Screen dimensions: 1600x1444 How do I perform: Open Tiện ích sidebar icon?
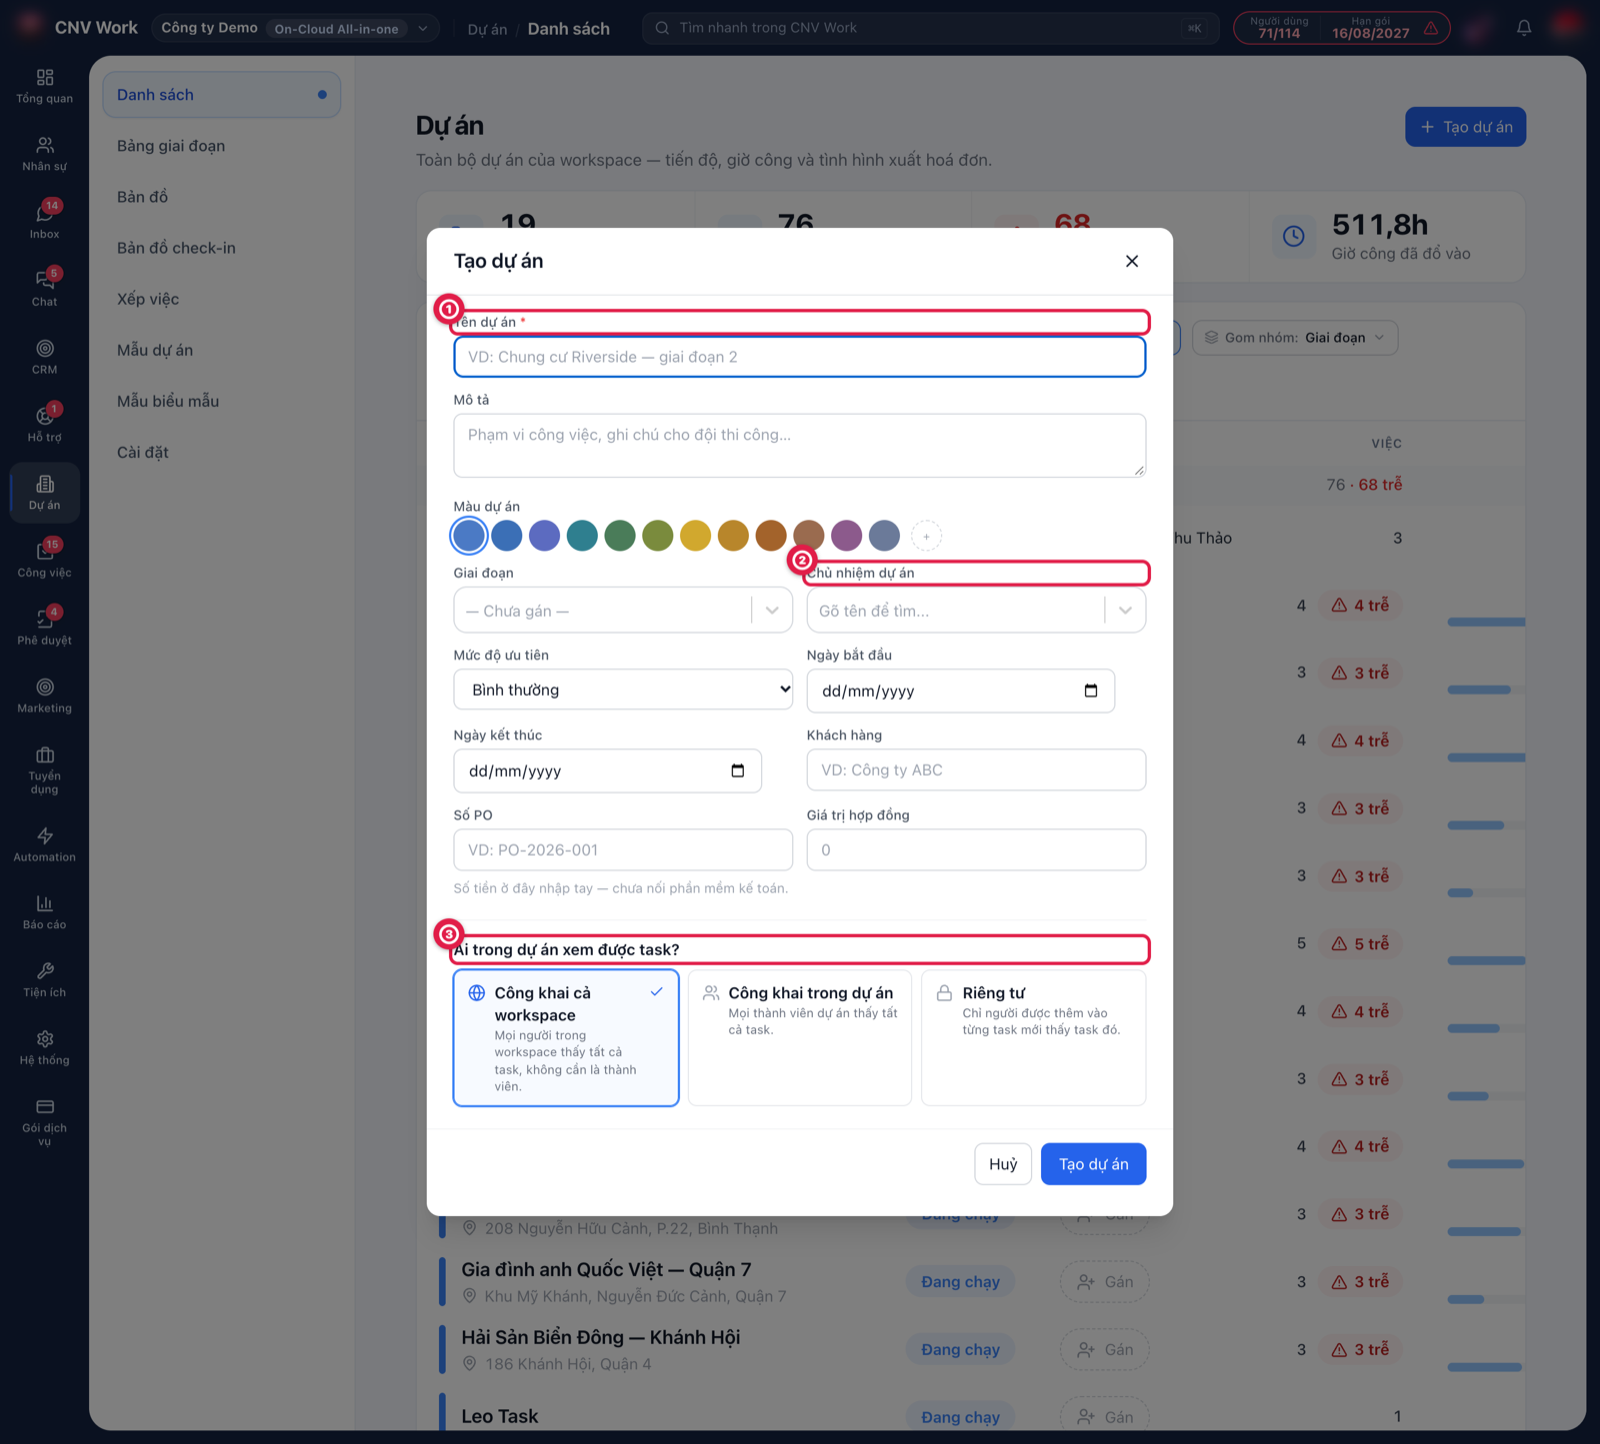click(45, 980)
